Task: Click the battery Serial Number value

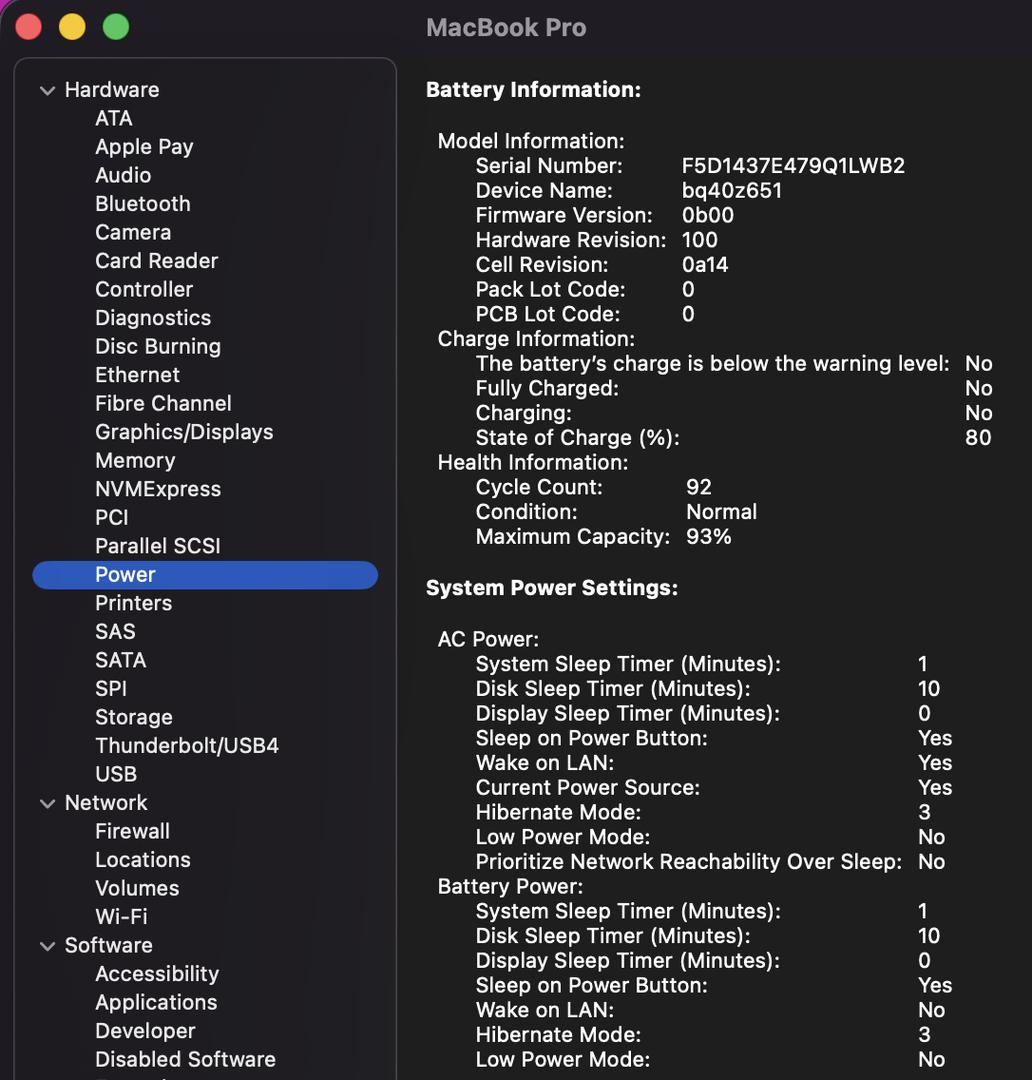Action: pyautogui.click(x=793, y=166)
